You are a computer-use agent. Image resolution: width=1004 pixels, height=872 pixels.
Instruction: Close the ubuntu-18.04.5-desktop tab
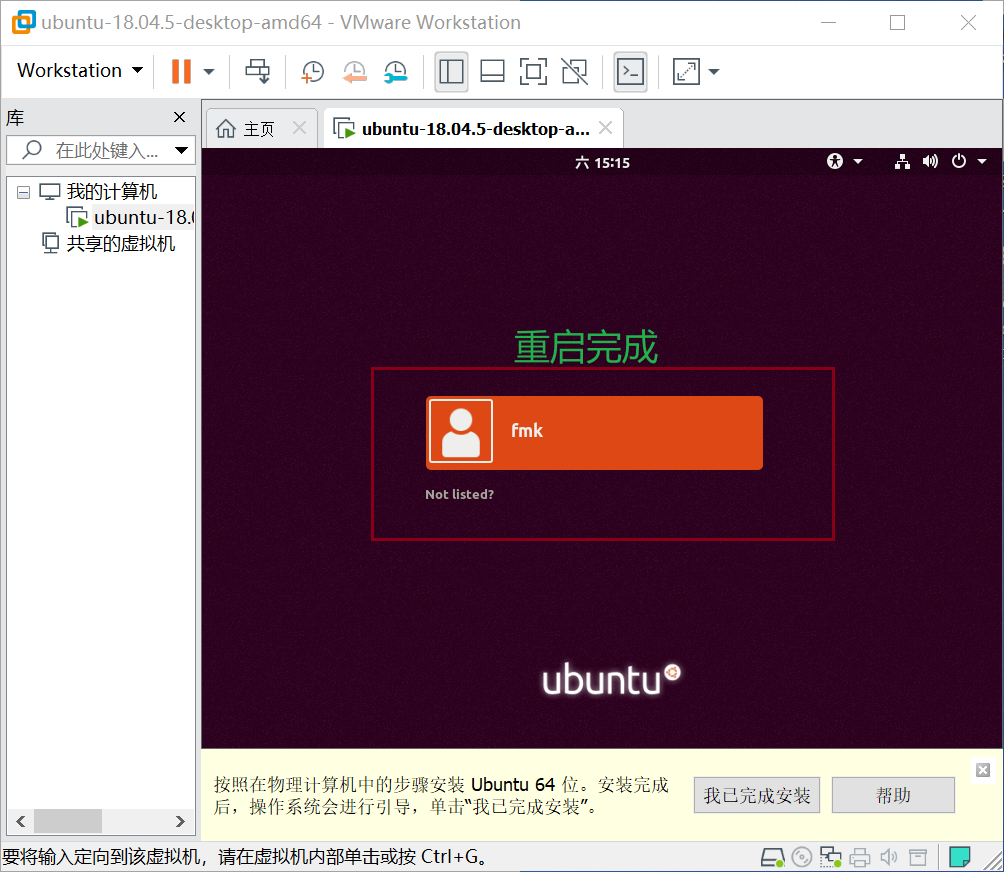coord(605,127)
